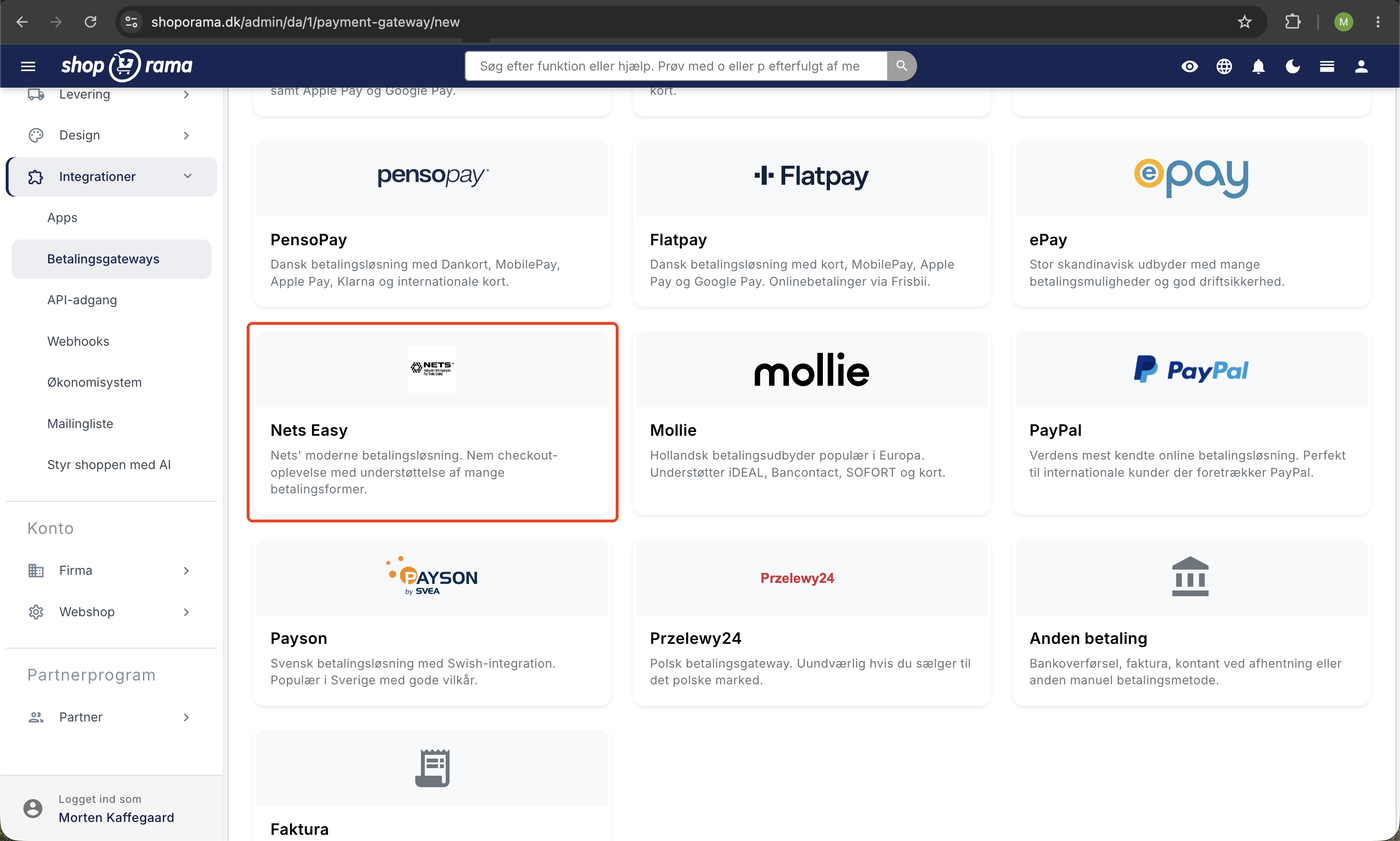Open browser extensions puzzle icon
Image resolution: width=1400 pixels, height=841 pixels.
tap(1293, 21)
